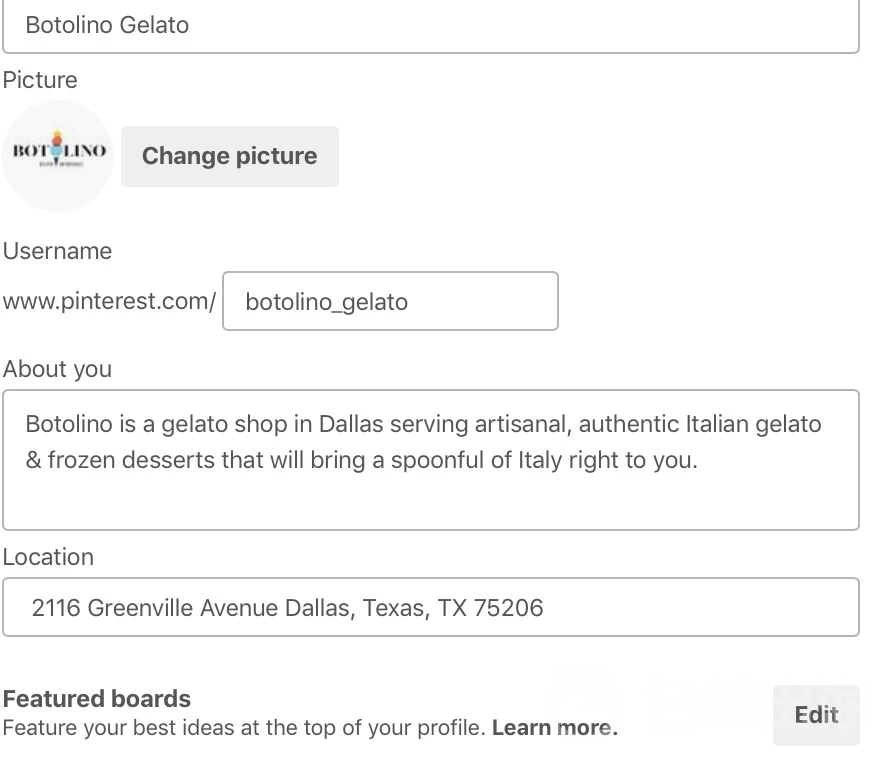Click the Featured boards heading
This screenshot has height=774, width=888.
(x=97, y=698)
